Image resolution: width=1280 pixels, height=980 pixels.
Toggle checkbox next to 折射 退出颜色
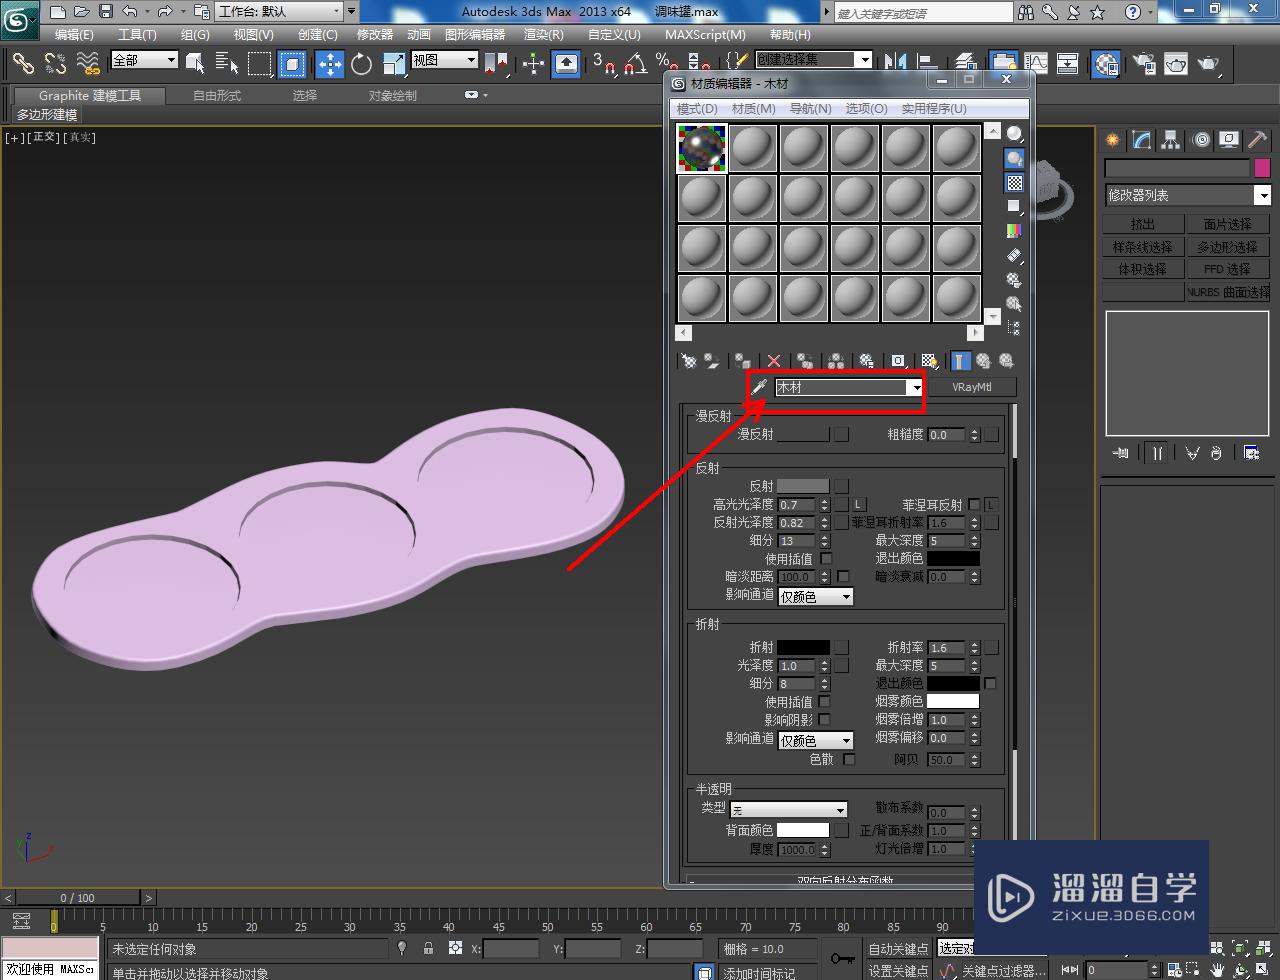(990, 684)
